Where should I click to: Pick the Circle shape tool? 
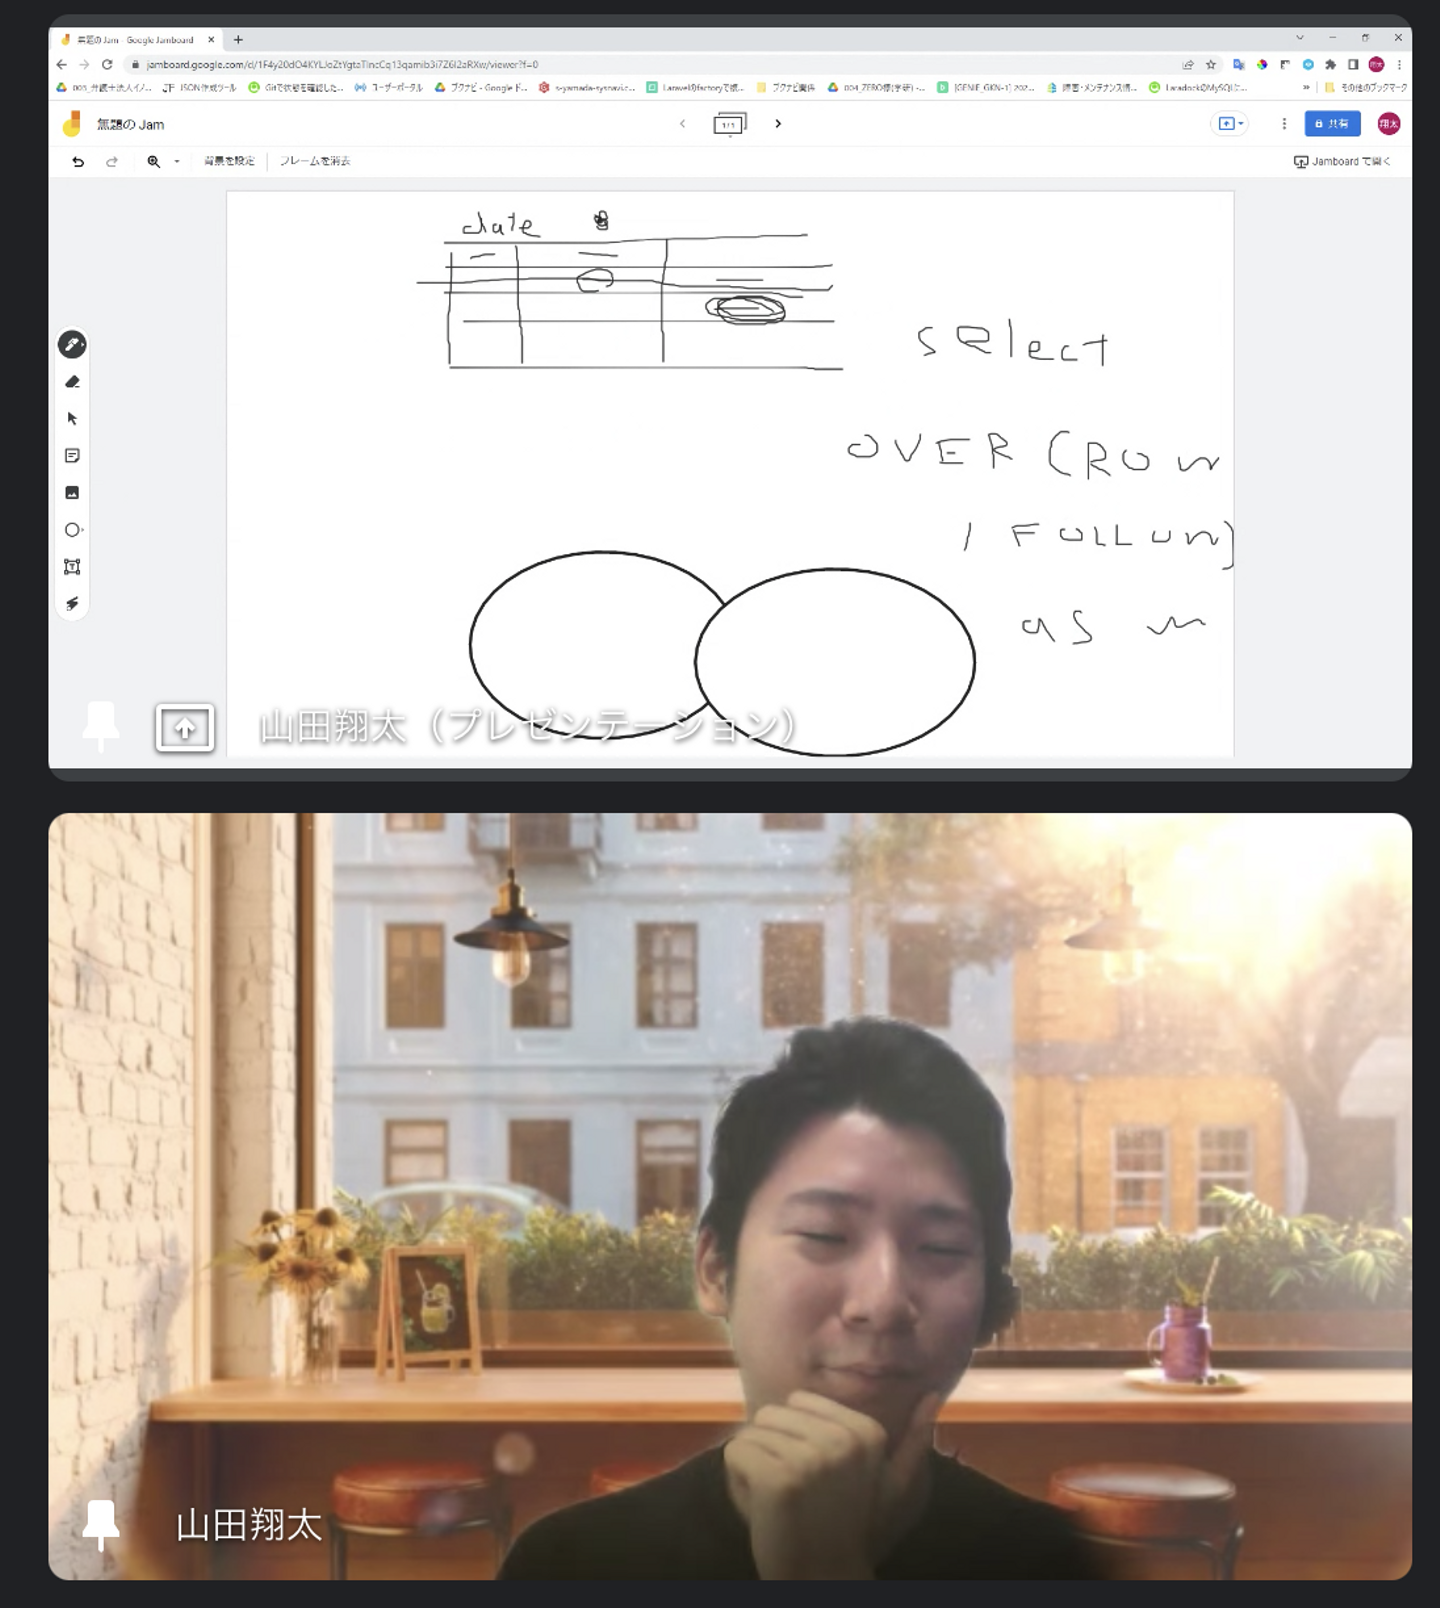pos(72,530)
